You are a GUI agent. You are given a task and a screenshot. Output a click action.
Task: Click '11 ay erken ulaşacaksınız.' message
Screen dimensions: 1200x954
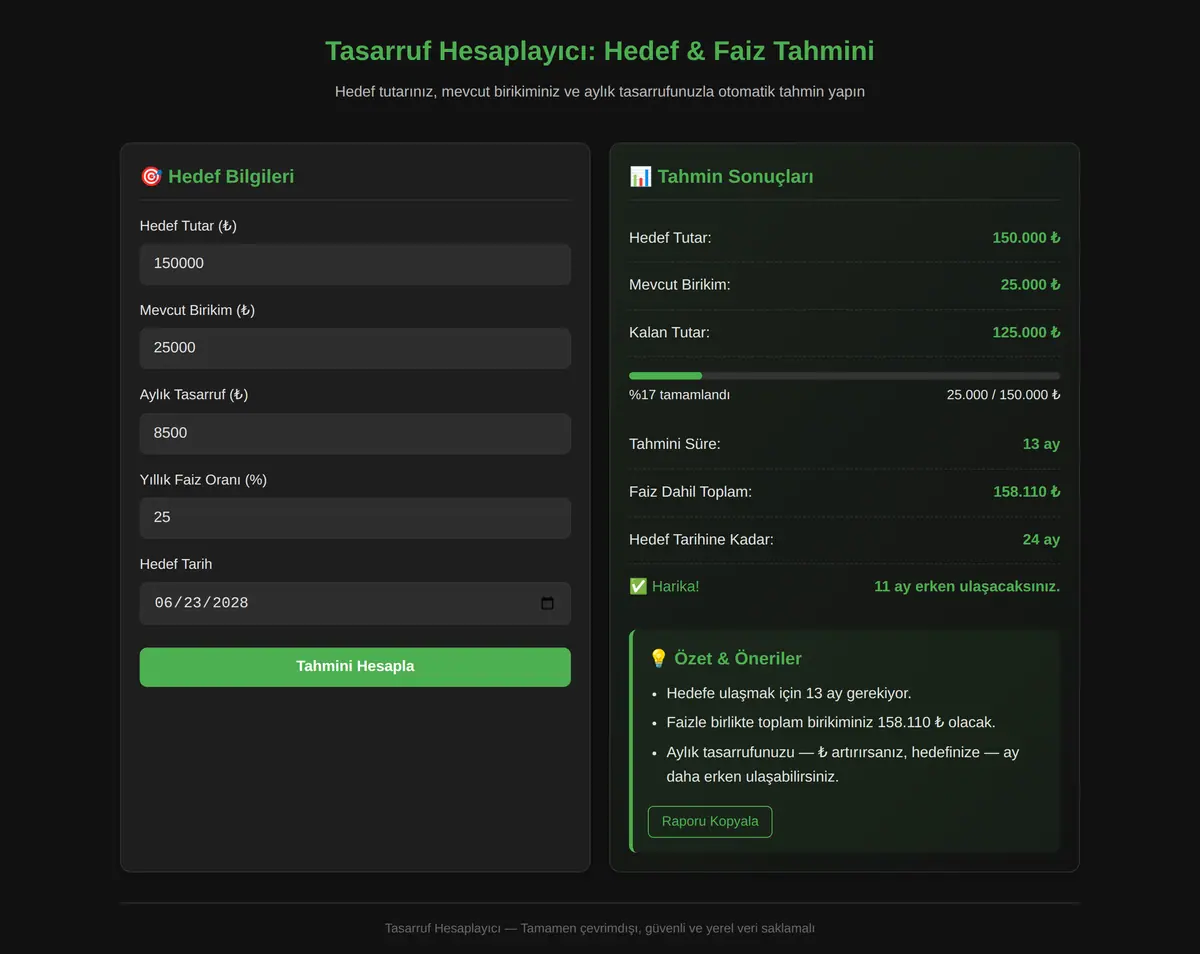coord(967,586)
